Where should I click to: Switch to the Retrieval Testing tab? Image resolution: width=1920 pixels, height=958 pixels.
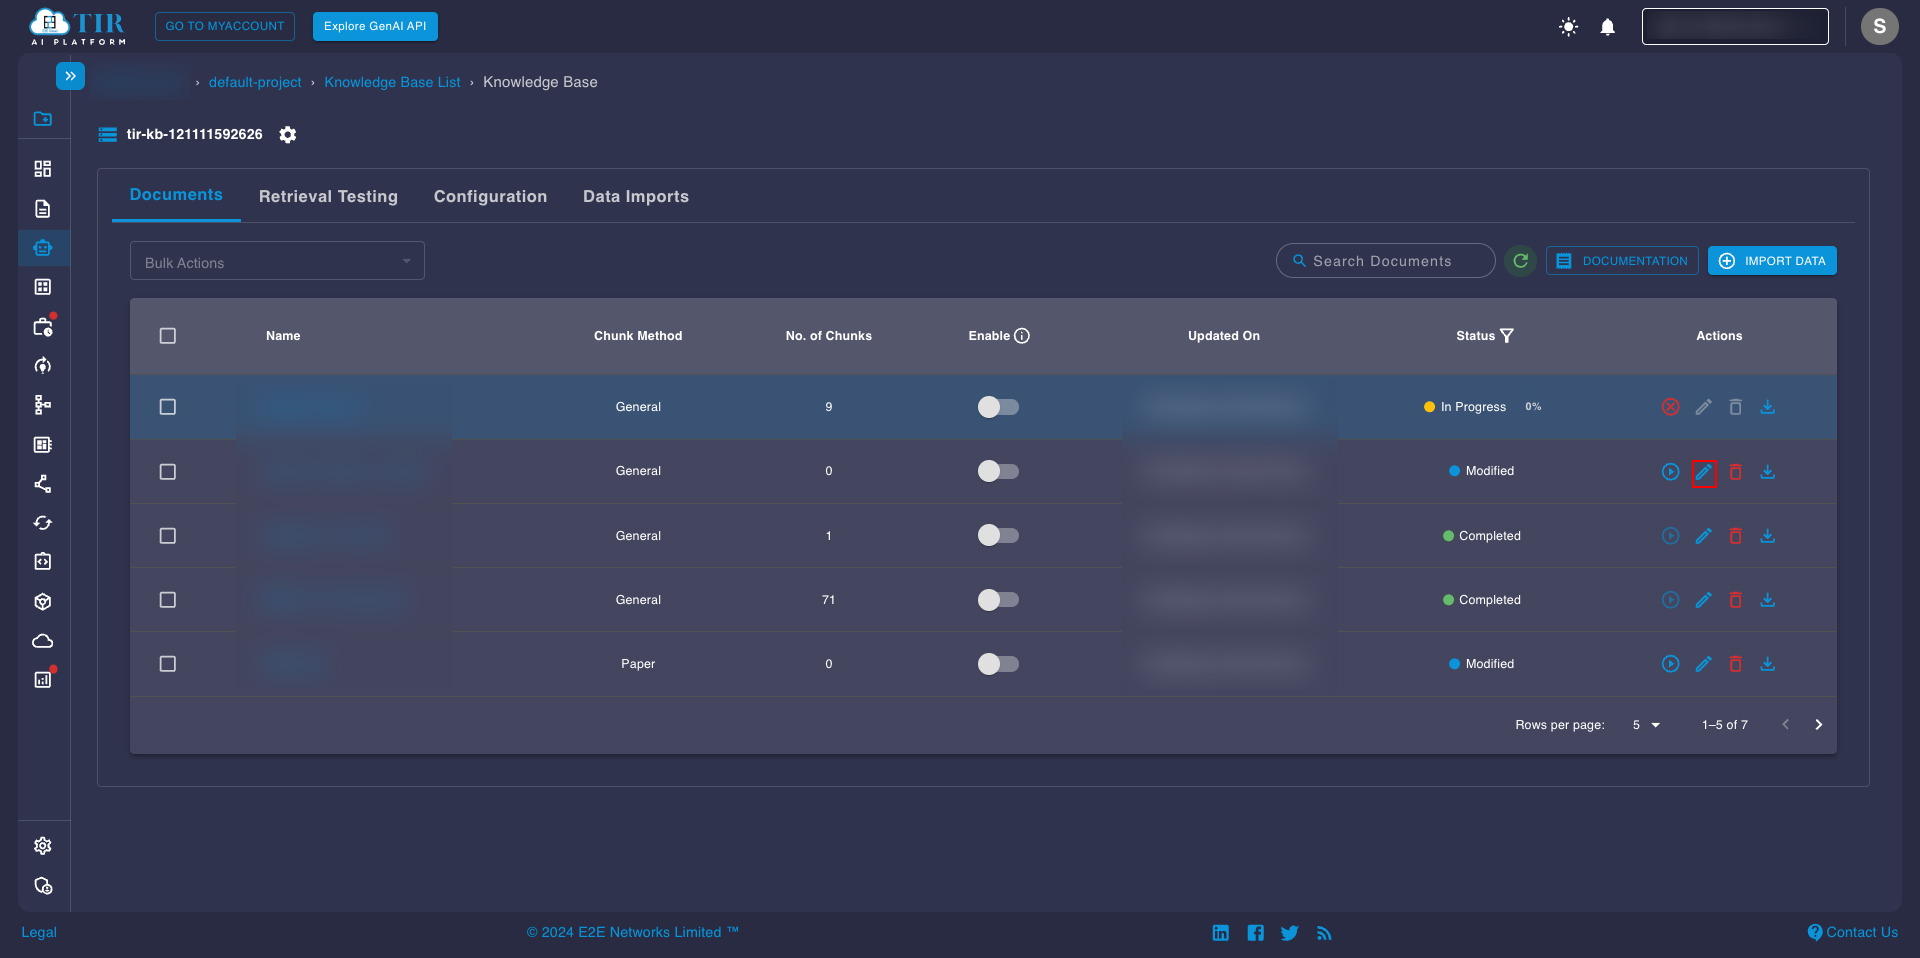pos(328,197)
